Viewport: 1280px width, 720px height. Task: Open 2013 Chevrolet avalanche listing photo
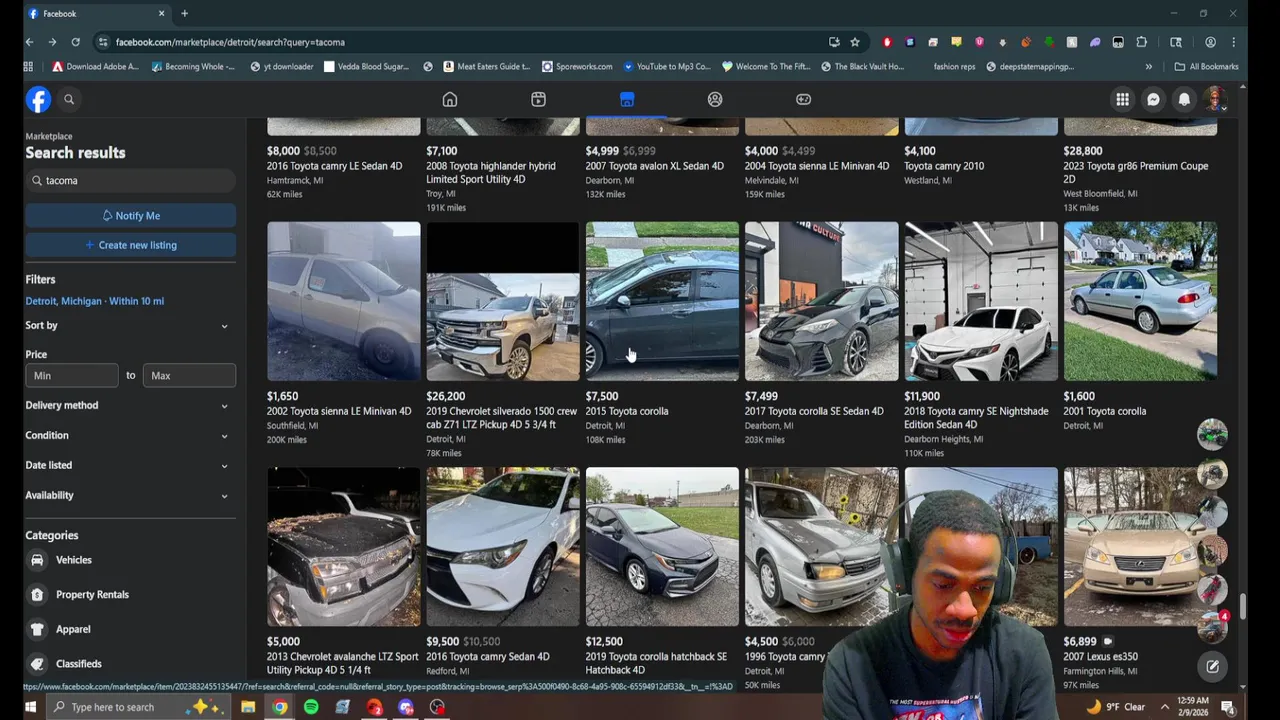click(x=343, y=547)
